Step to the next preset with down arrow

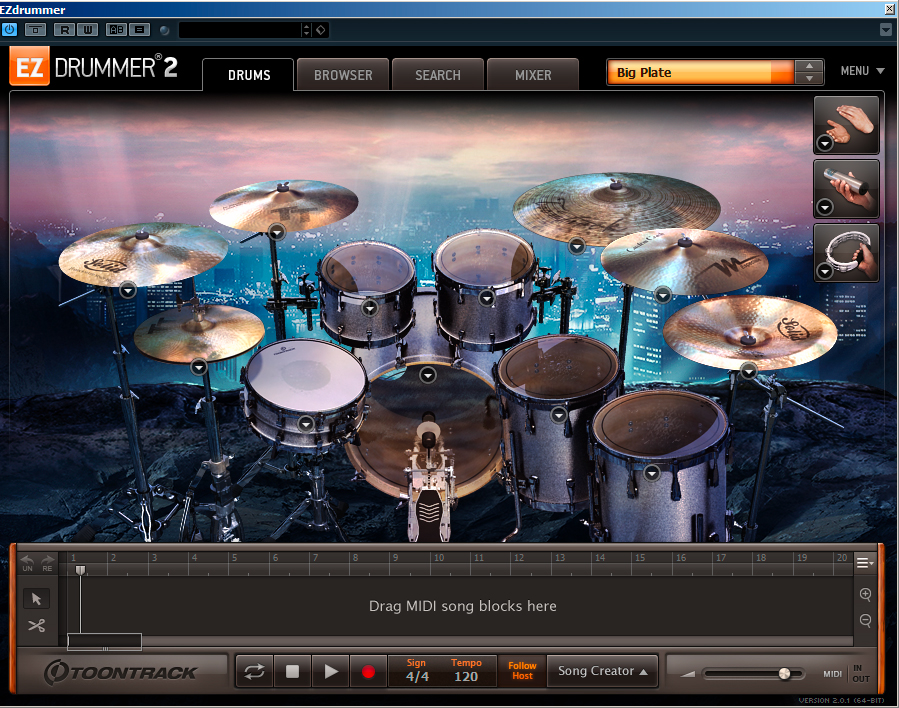809,79
